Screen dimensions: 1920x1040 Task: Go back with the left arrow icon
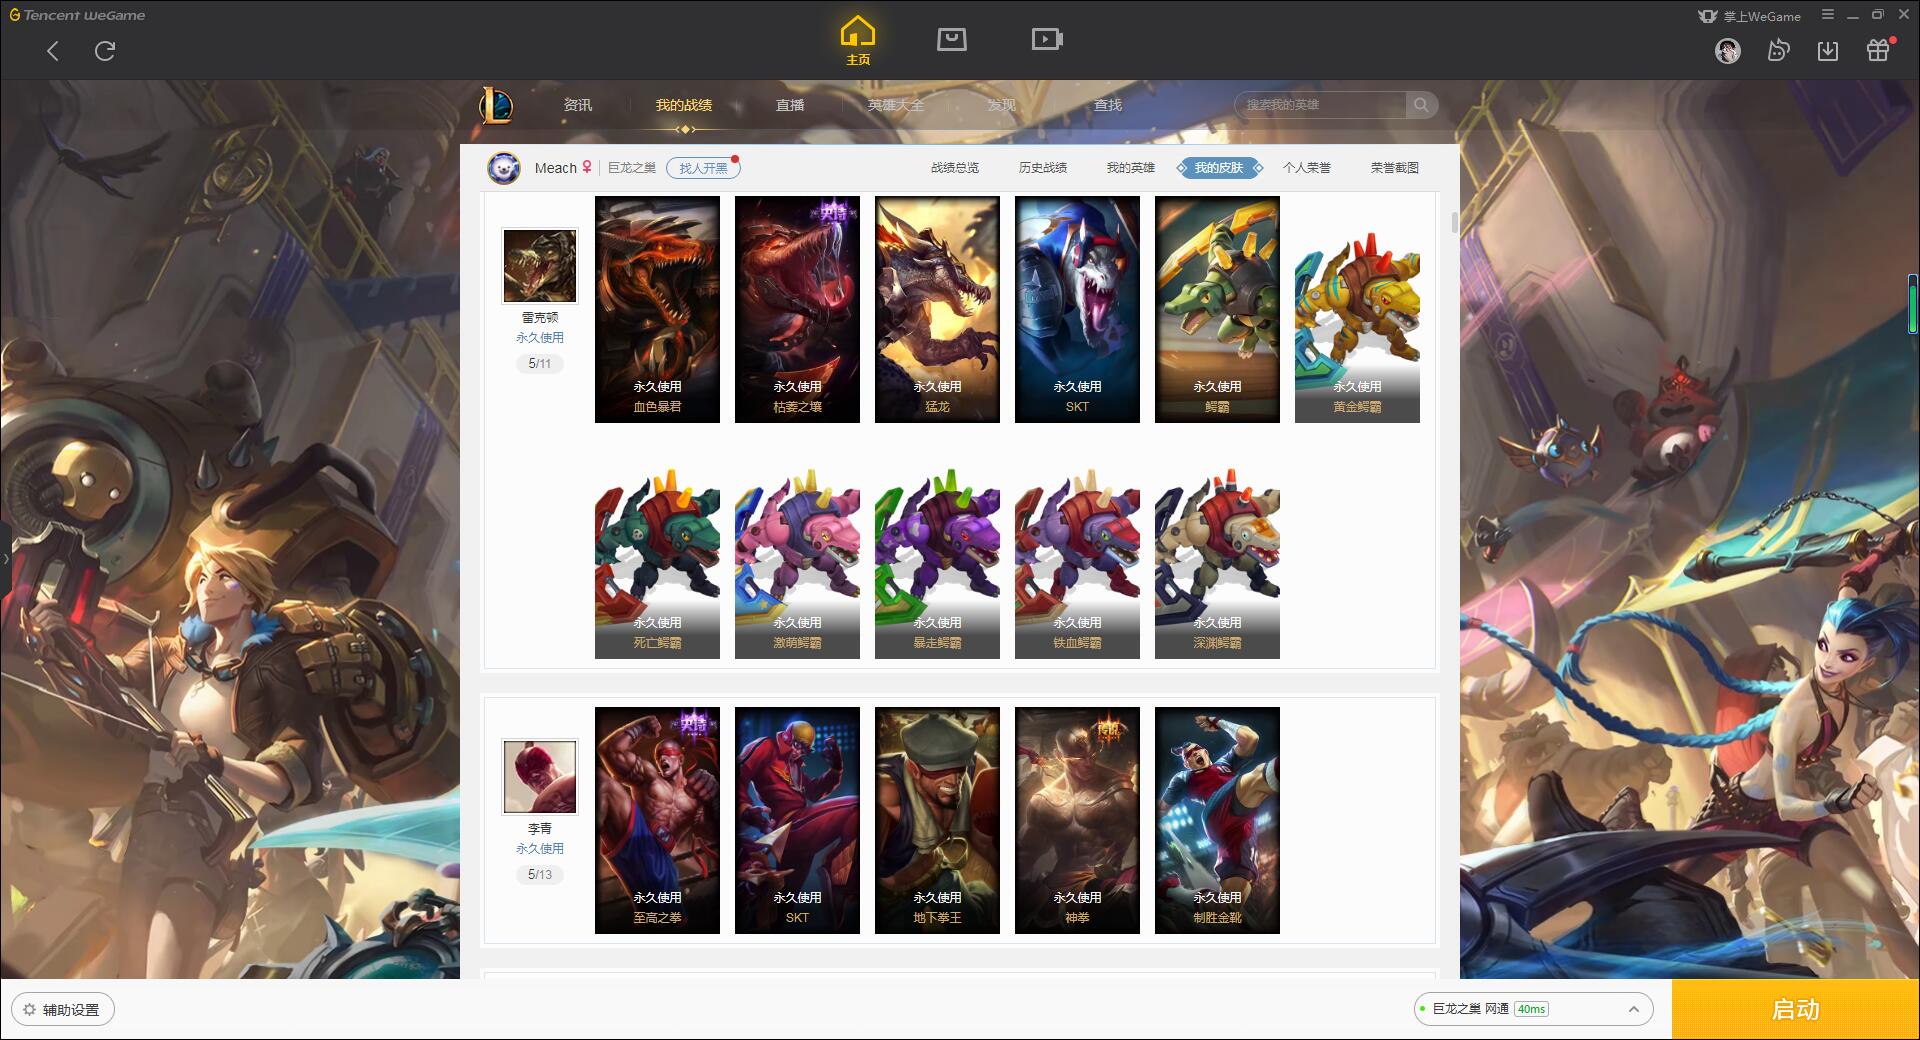pyautogui.click(x=53, y=51)
